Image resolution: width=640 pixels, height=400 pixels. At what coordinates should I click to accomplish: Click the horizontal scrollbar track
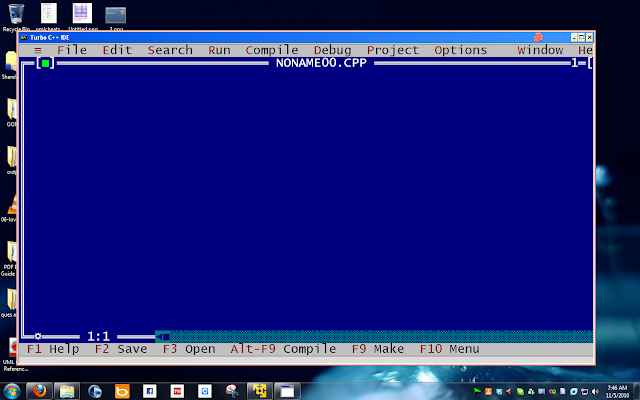[x=381, y=336]
